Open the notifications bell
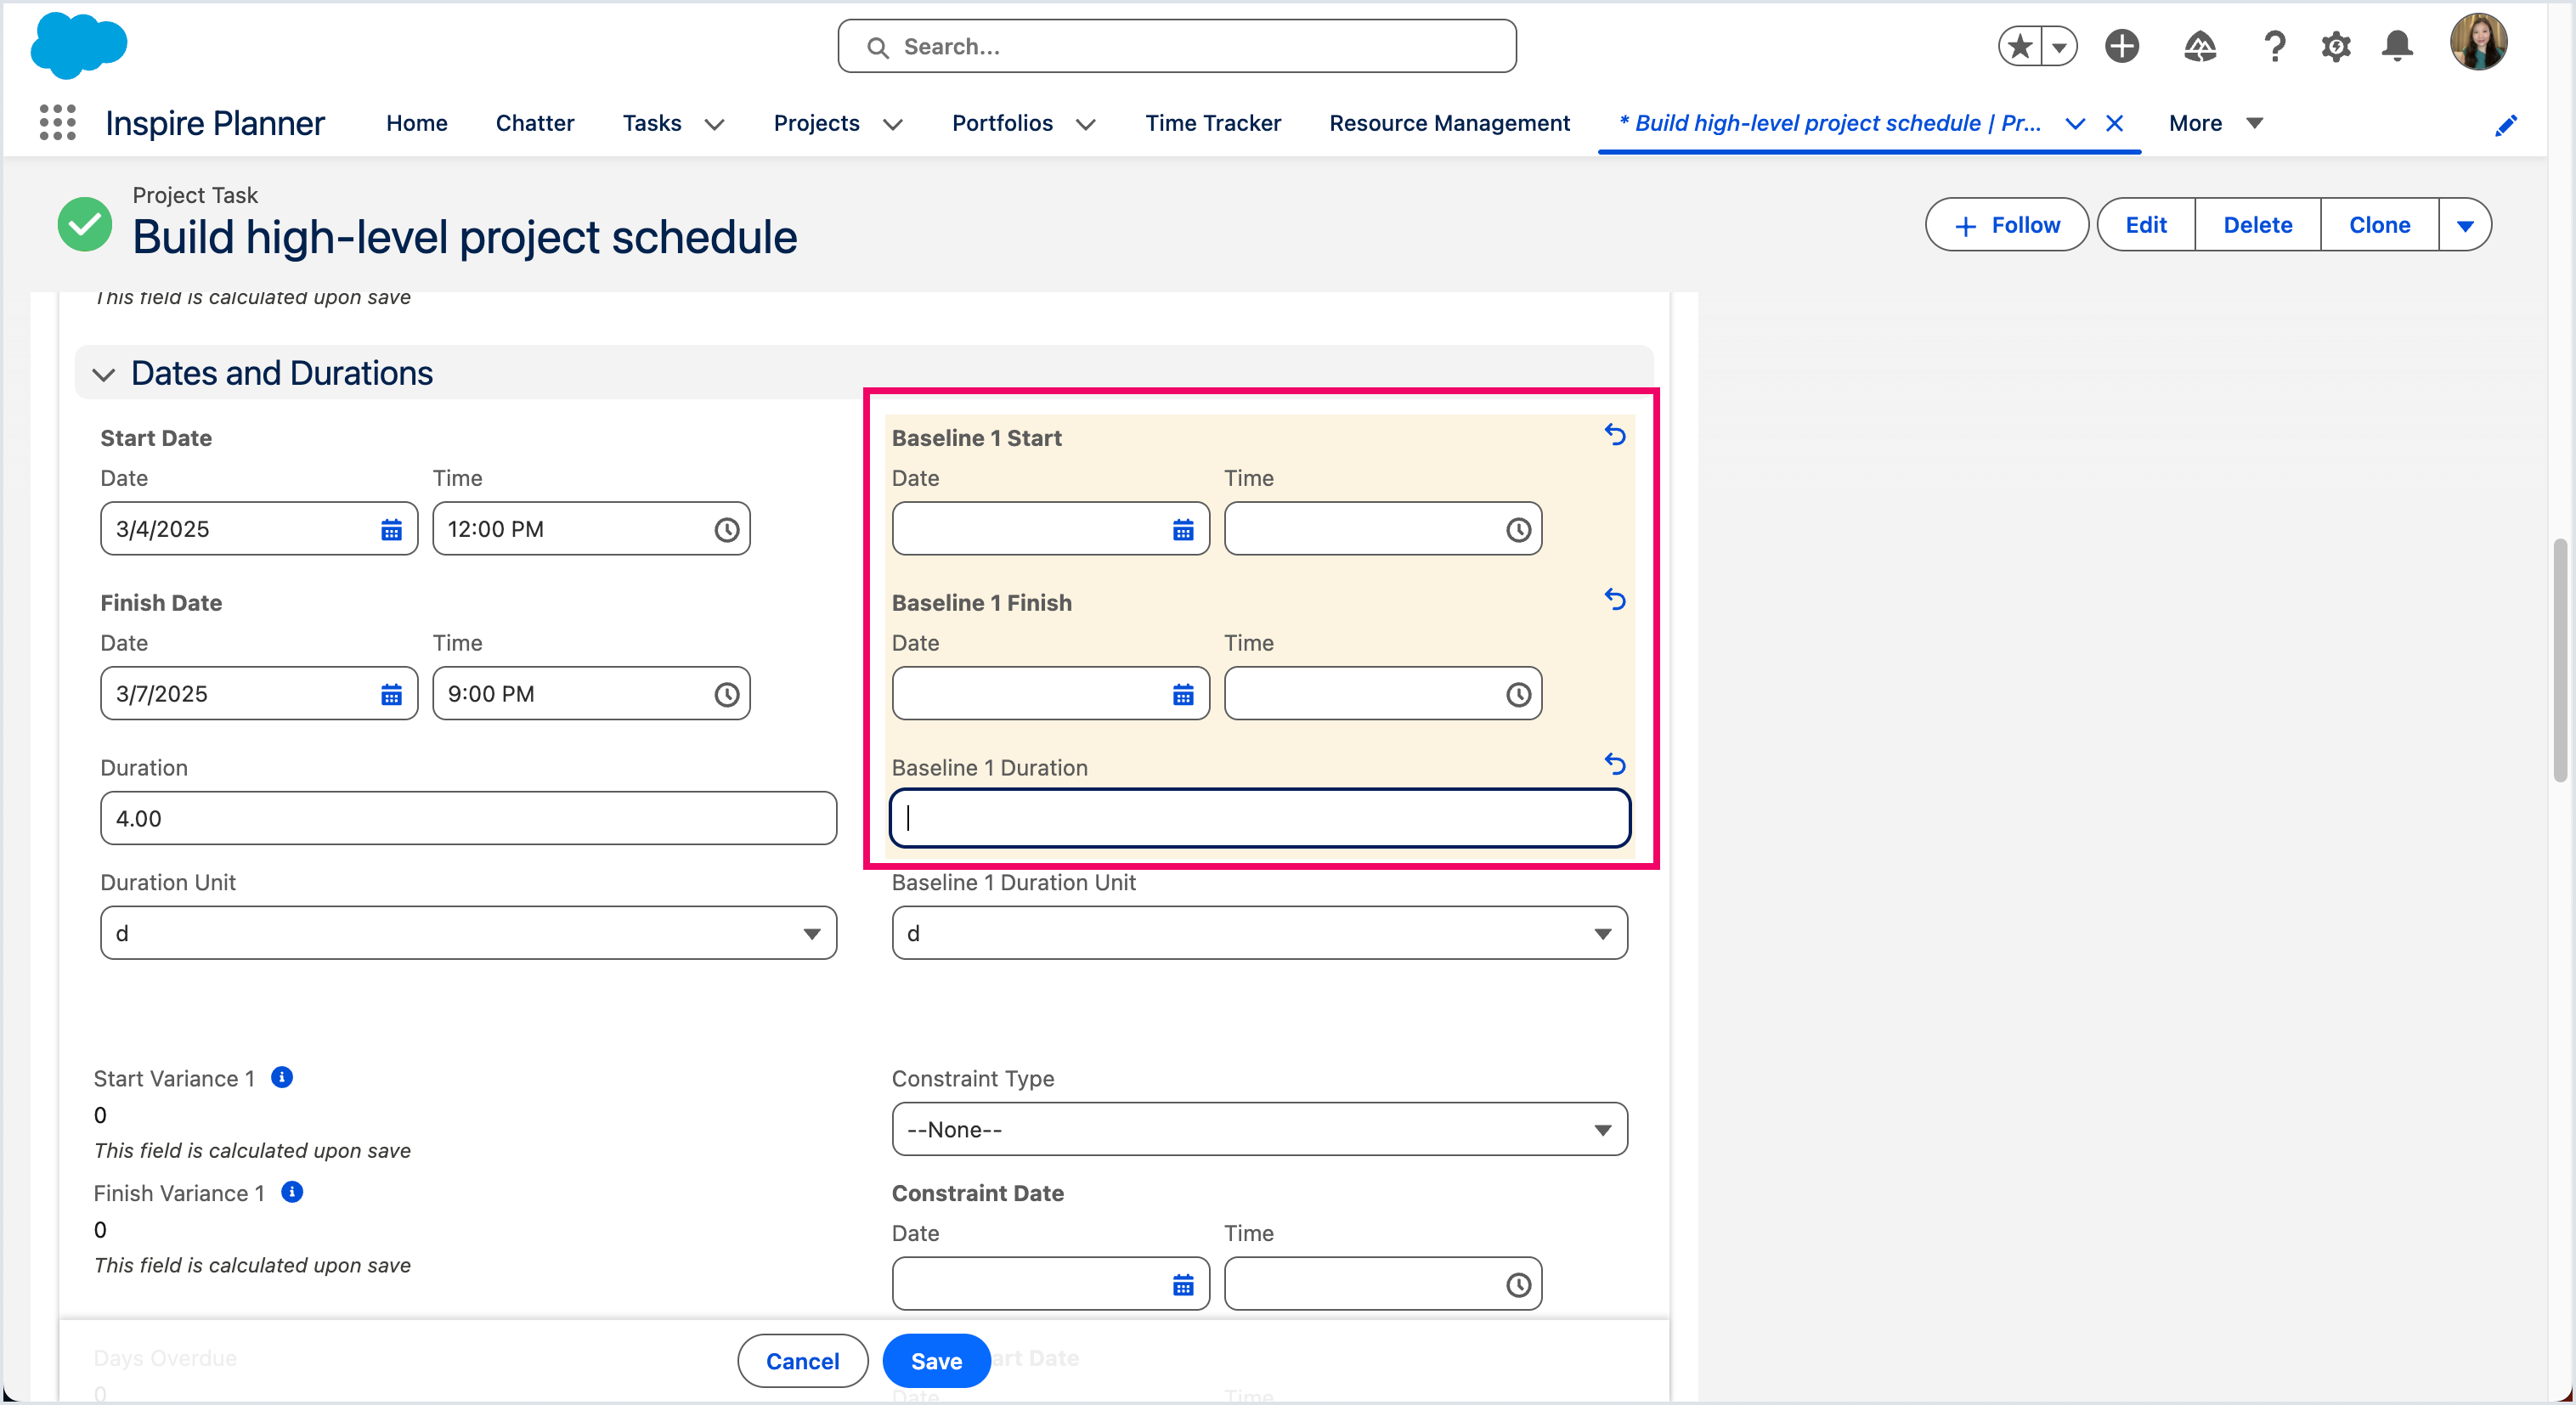Viewport: 2576px width, 1405px height. pos(2397,46)
